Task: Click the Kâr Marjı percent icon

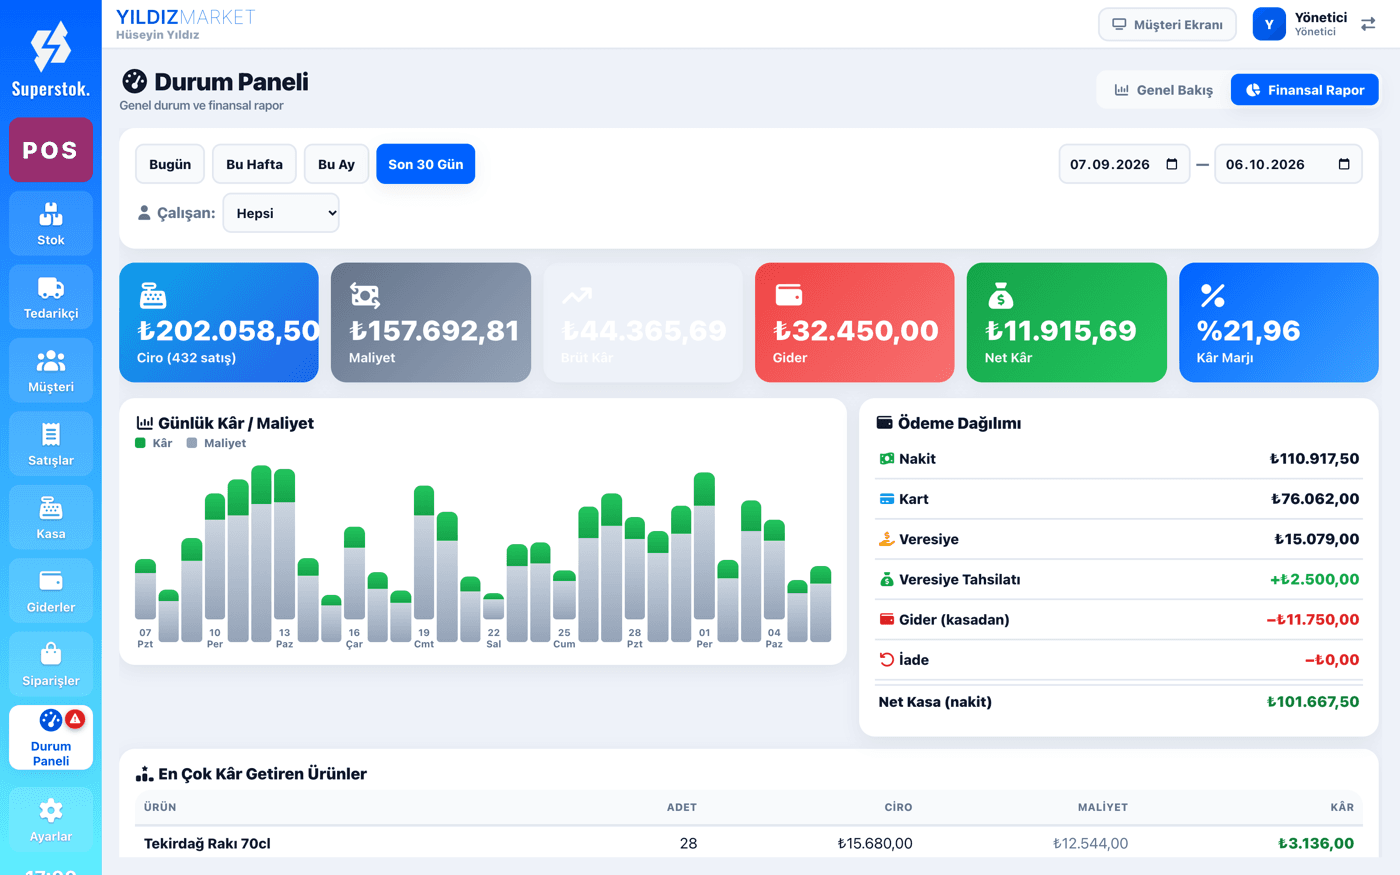Action: coord(1212,295)
